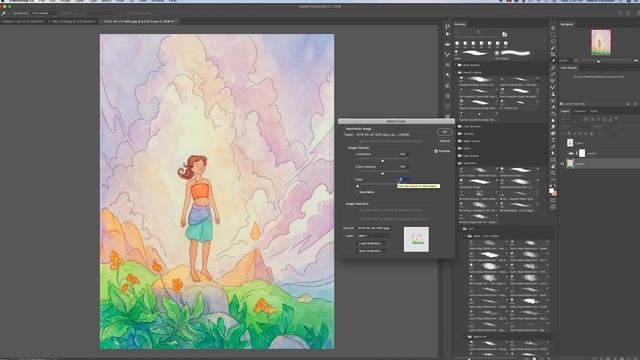Click the Luminance value field
640x360 pixels.
coord(403,154)
